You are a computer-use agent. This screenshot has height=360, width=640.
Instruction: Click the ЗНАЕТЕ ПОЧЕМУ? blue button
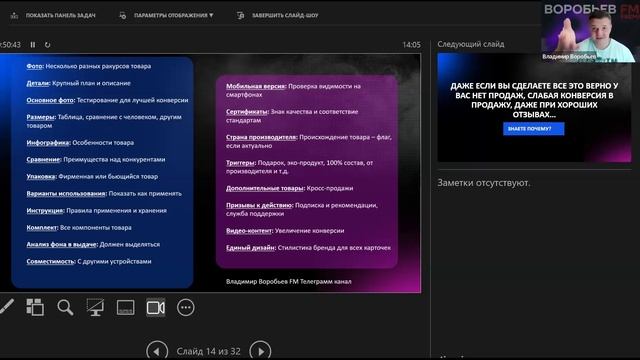(x=533, y=129)
